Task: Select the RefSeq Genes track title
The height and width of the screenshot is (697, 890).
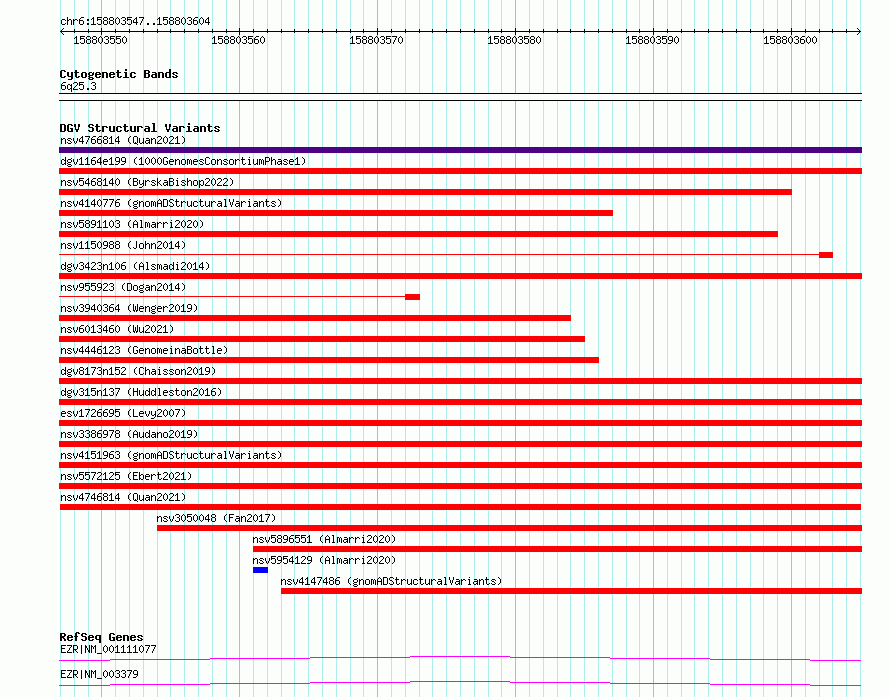Action: click(102, 637)
